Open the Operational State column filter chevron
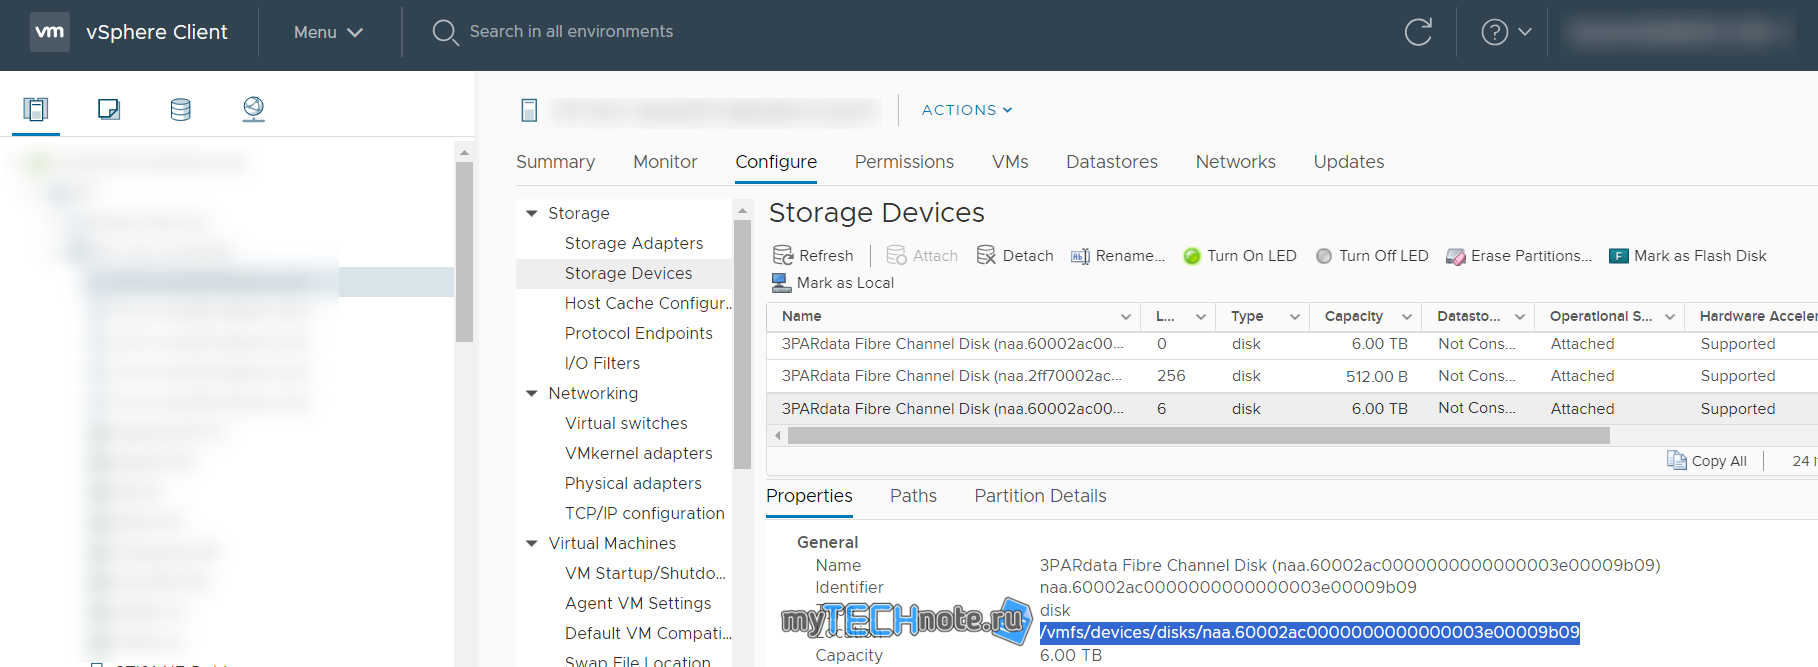1818x667 pixels. pos(1669,317)
